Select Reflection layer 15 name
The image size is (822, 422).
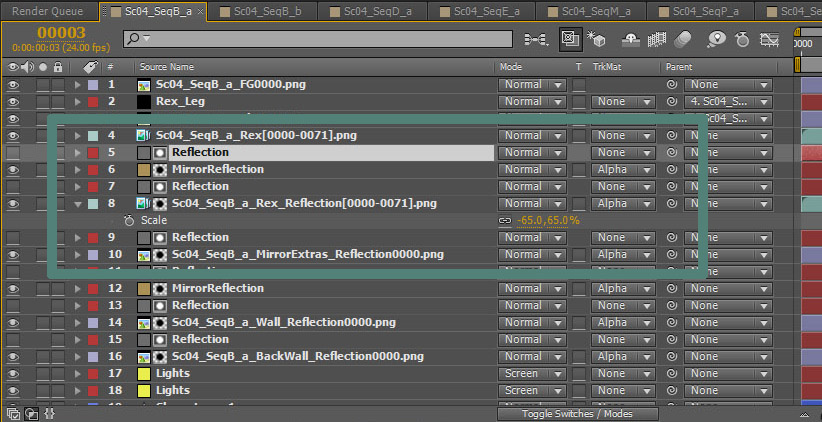(200, 339)
